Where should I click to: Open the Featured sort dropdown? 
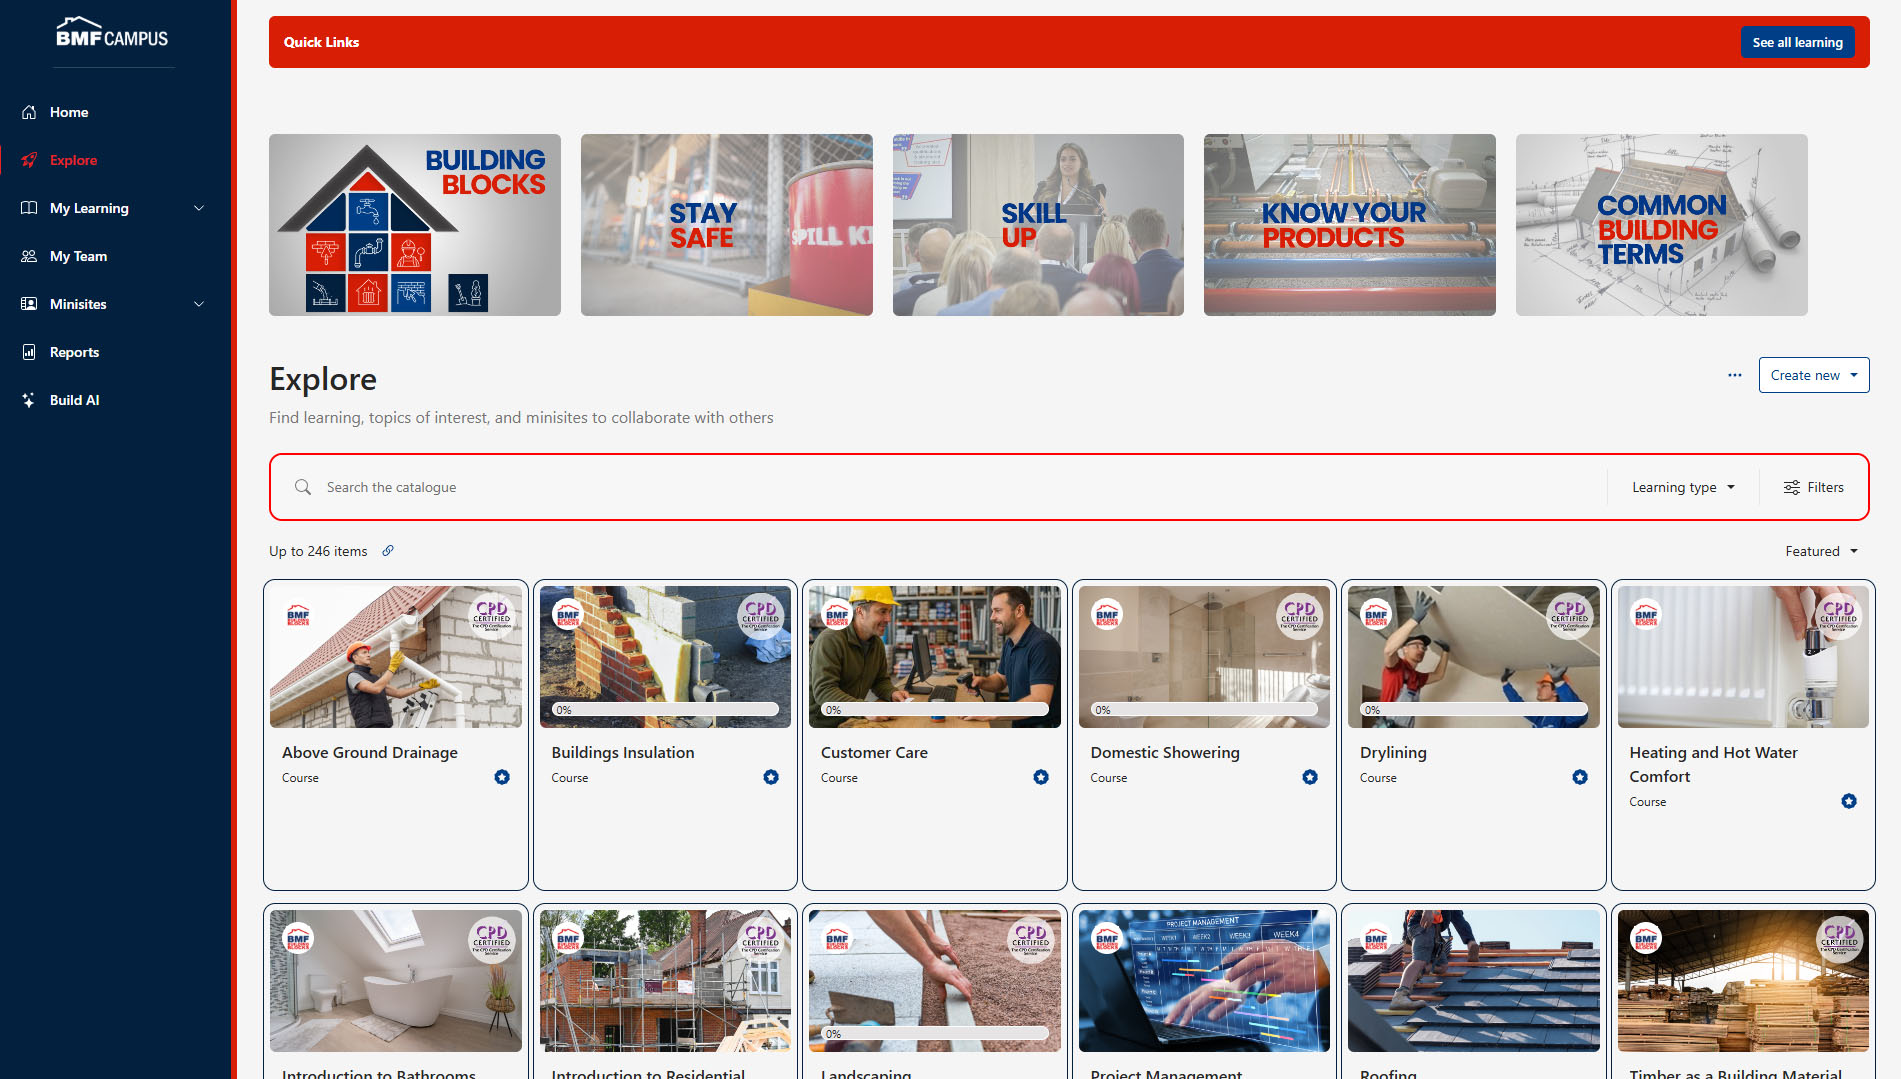(x=1821, y=551)
